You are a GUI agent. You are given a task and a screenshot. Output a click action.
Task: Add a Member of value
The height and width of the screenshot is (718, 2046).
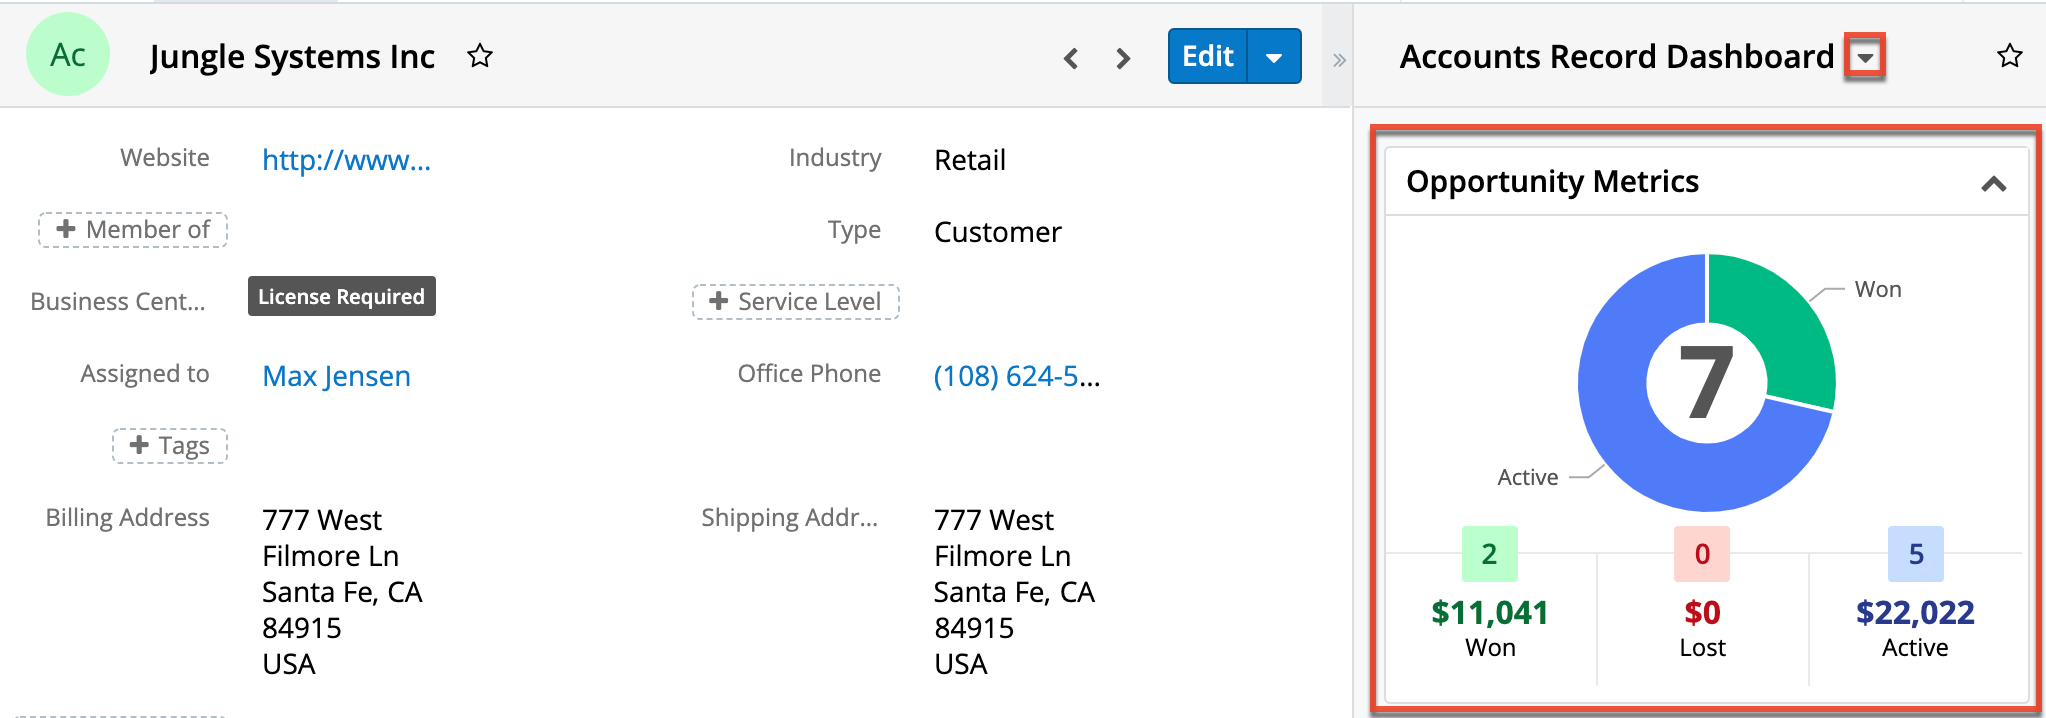tap(132, 229)
